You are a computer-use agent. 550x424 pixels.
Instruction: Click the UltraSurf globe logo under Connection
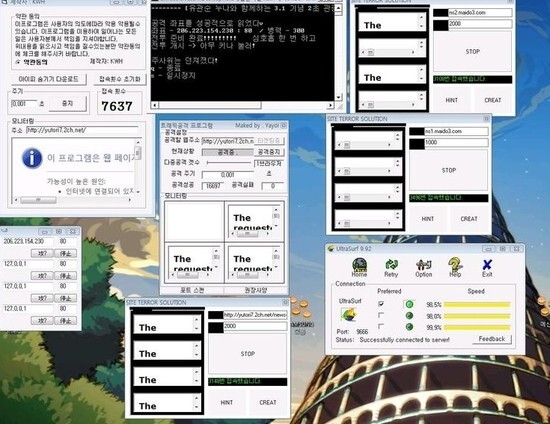pyautogui.click(x=349, y=315)
